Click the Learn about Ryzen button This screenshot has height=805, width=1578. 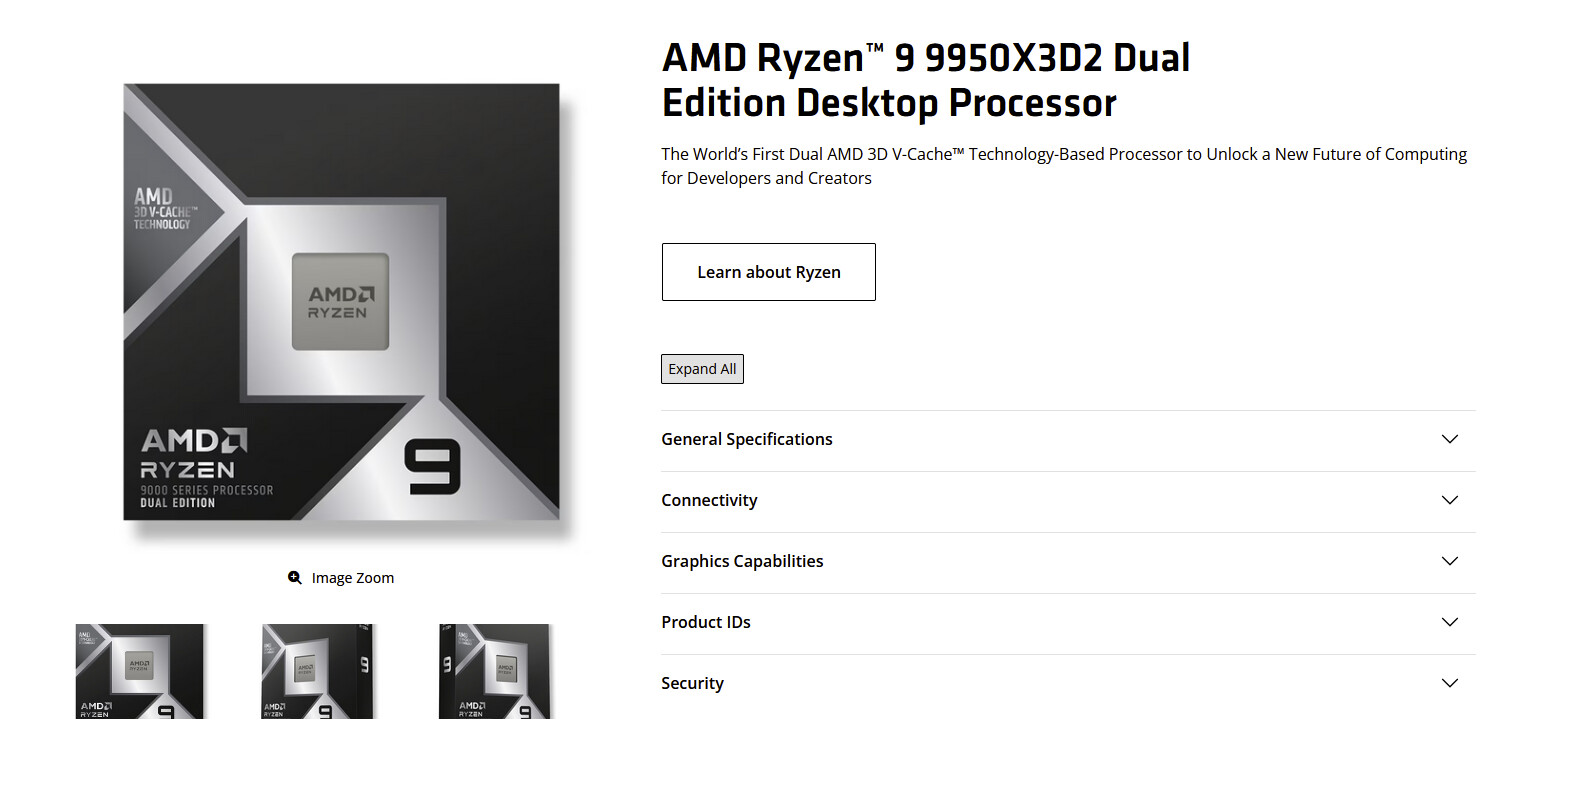click(768, 271)
